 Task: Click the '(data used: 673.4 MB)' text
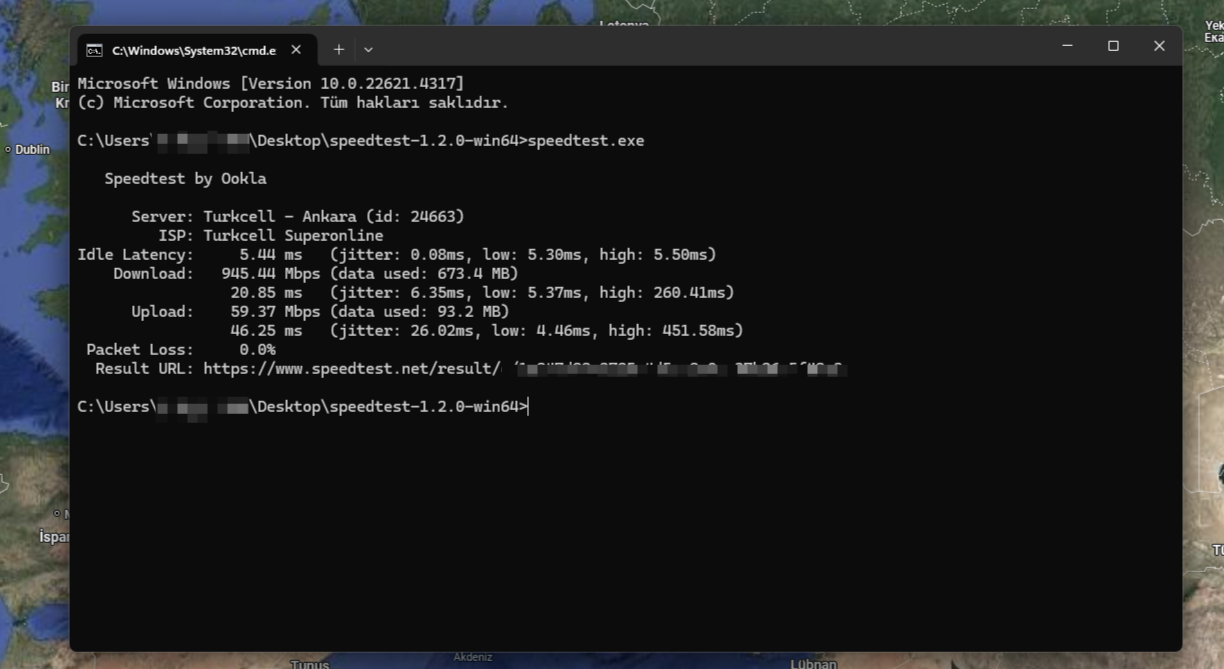[x=424, y=274]
